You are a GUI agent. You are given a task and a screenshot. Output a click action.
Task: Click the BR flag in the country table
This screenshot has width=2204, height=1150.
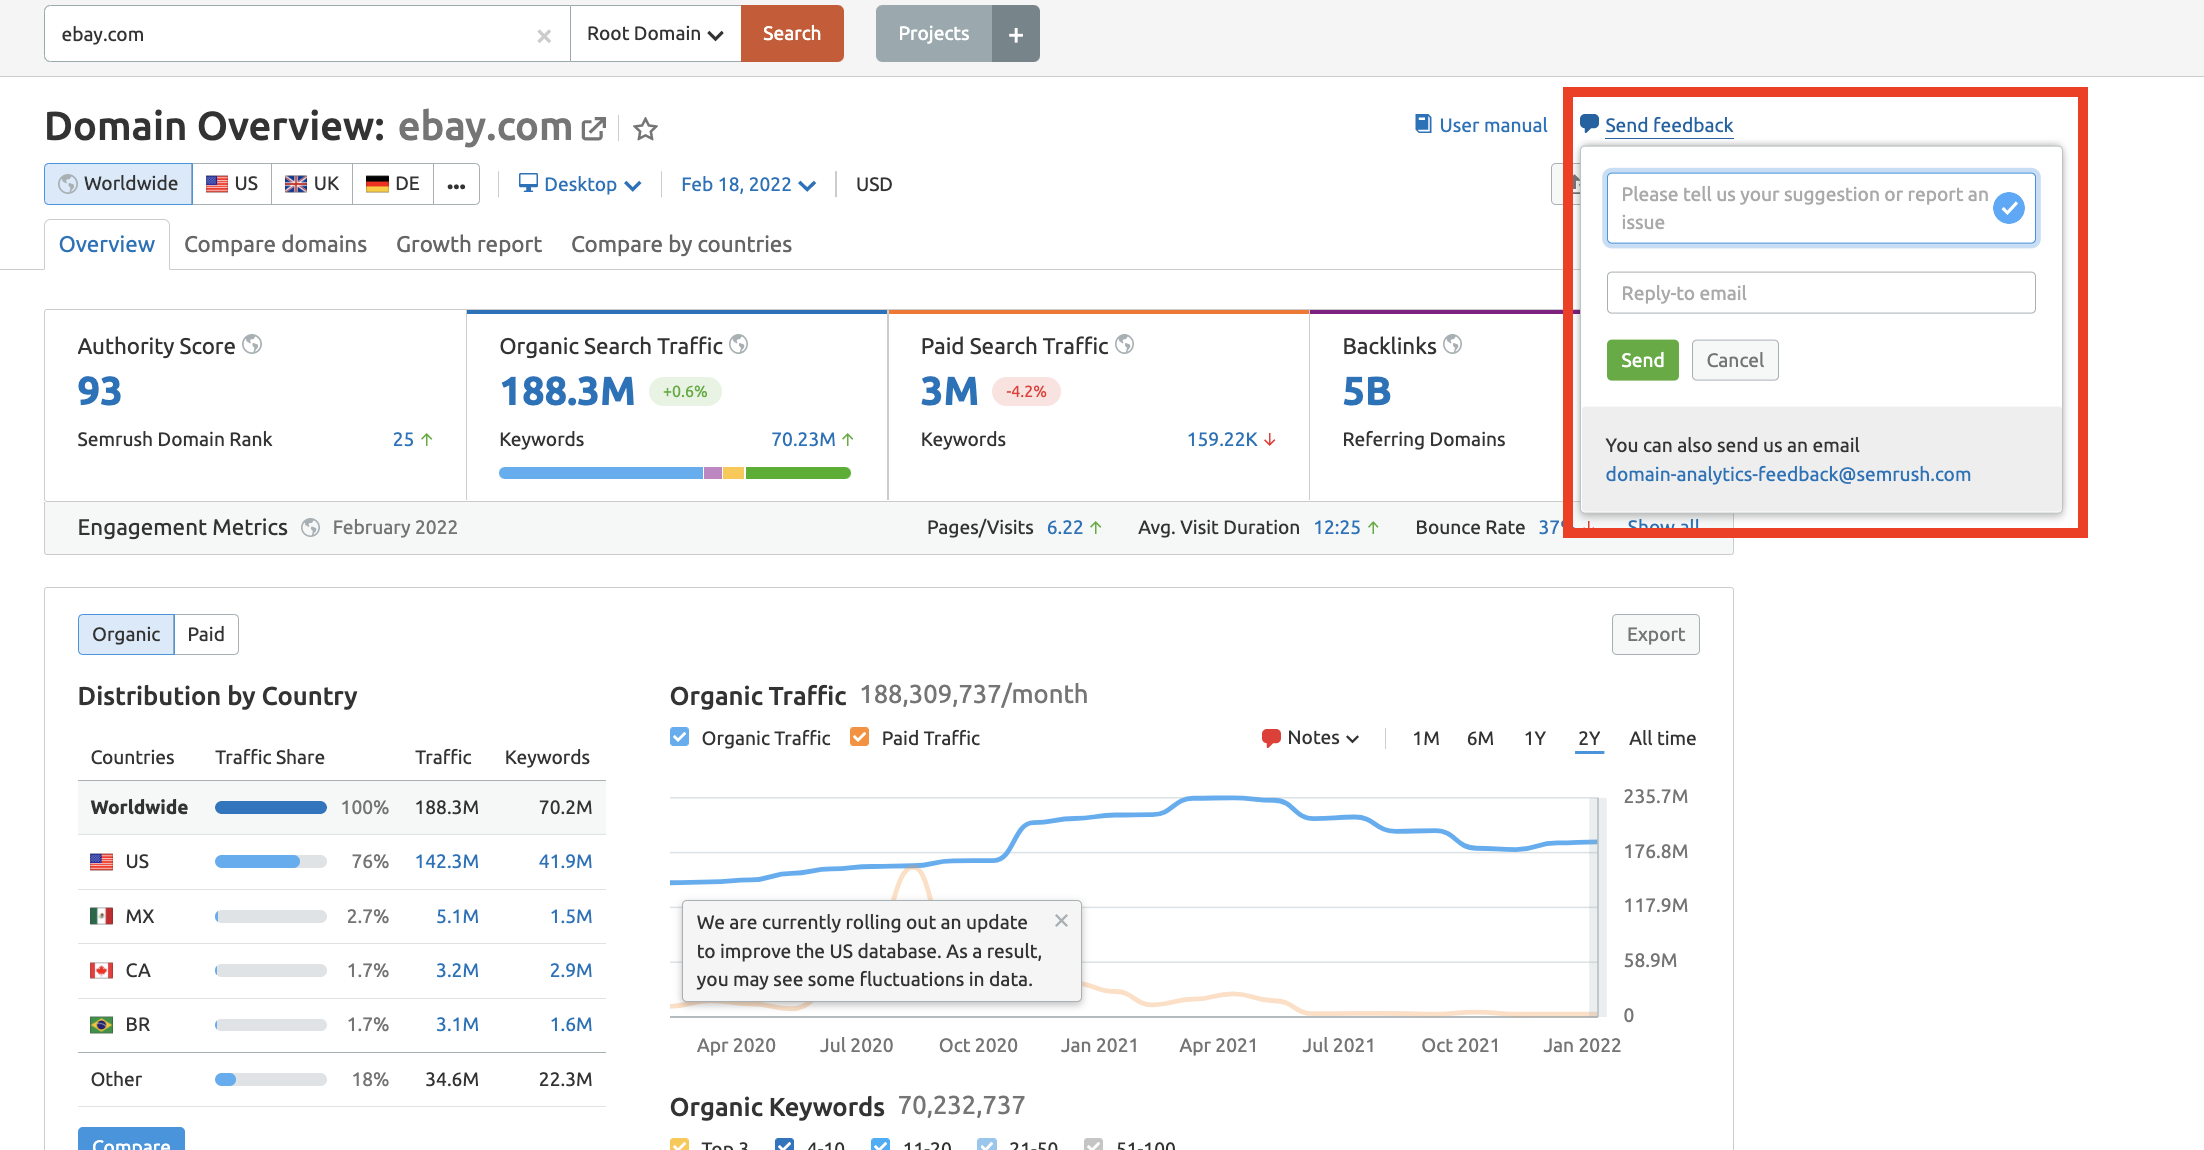pyautogui.click(x=102, y=1024)
